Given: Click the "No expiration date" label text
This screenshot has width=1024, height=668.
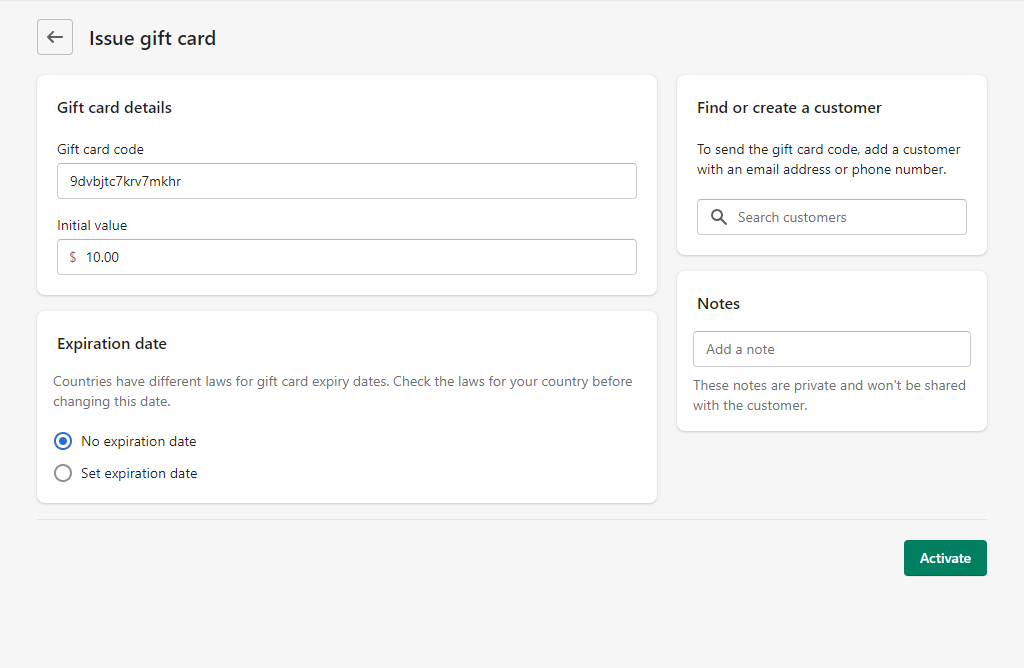Looking at the screenshot, I should coord(138,441).
